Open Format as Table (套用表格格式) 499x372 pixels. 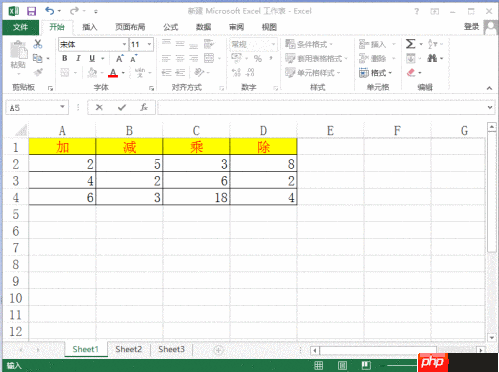pyautogui.click(x=316, y=59)
